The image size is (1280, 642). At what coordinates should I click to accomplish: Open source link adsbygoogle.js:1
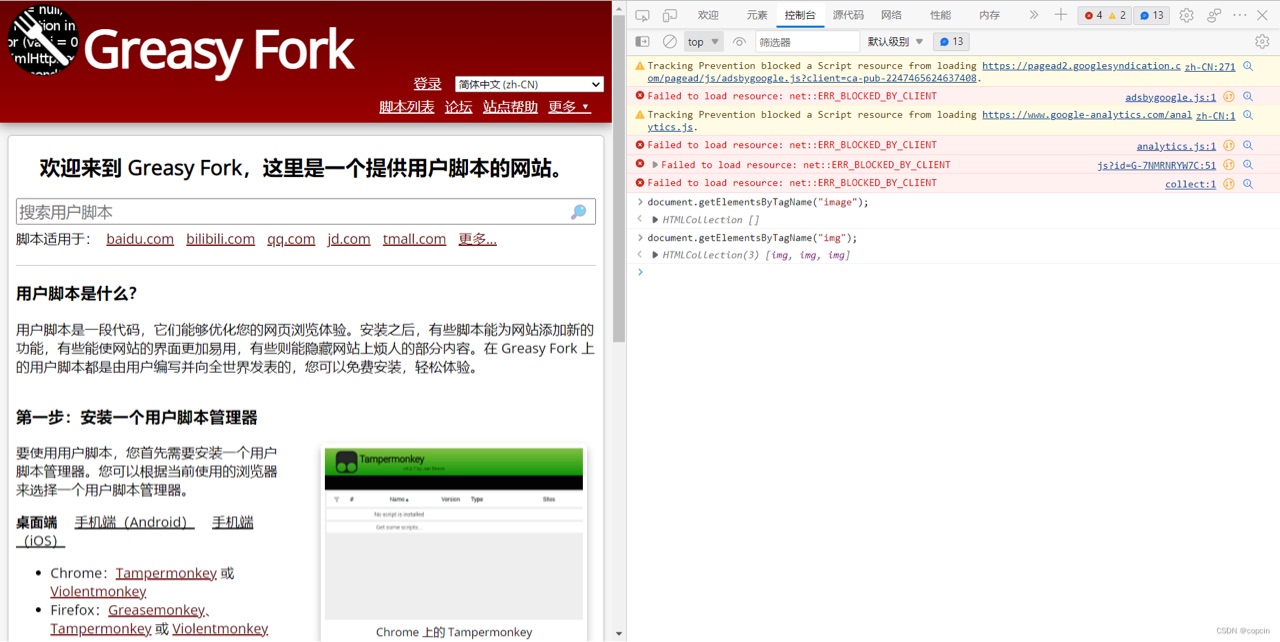pos(1171,97)
